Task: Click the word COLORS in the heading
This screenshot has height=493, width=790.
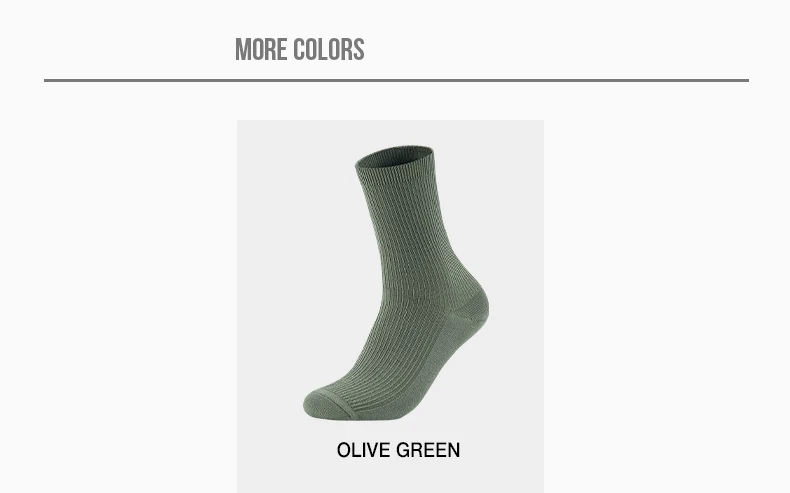Action: click(329, 49)
